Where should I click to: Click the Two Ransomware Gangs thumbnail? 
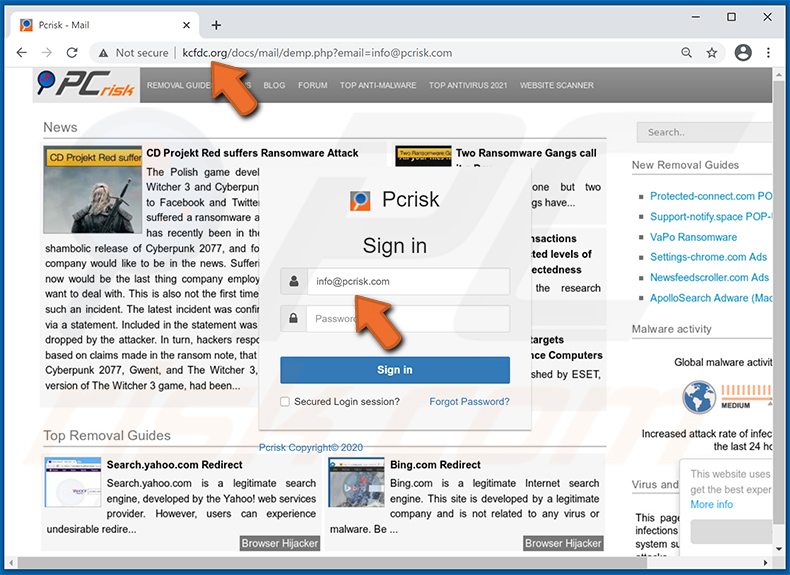point(423,156)
